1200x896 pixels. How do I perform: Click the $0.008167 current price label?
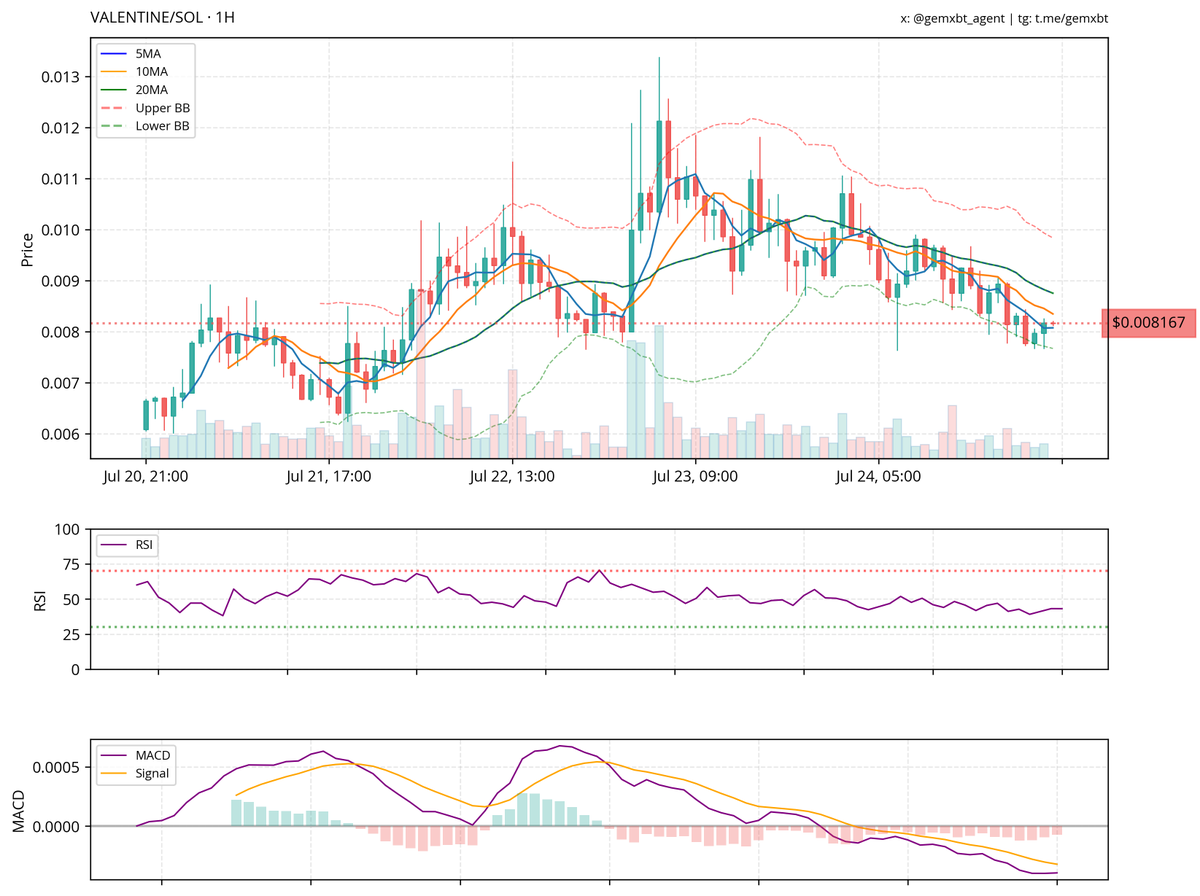1148,323
